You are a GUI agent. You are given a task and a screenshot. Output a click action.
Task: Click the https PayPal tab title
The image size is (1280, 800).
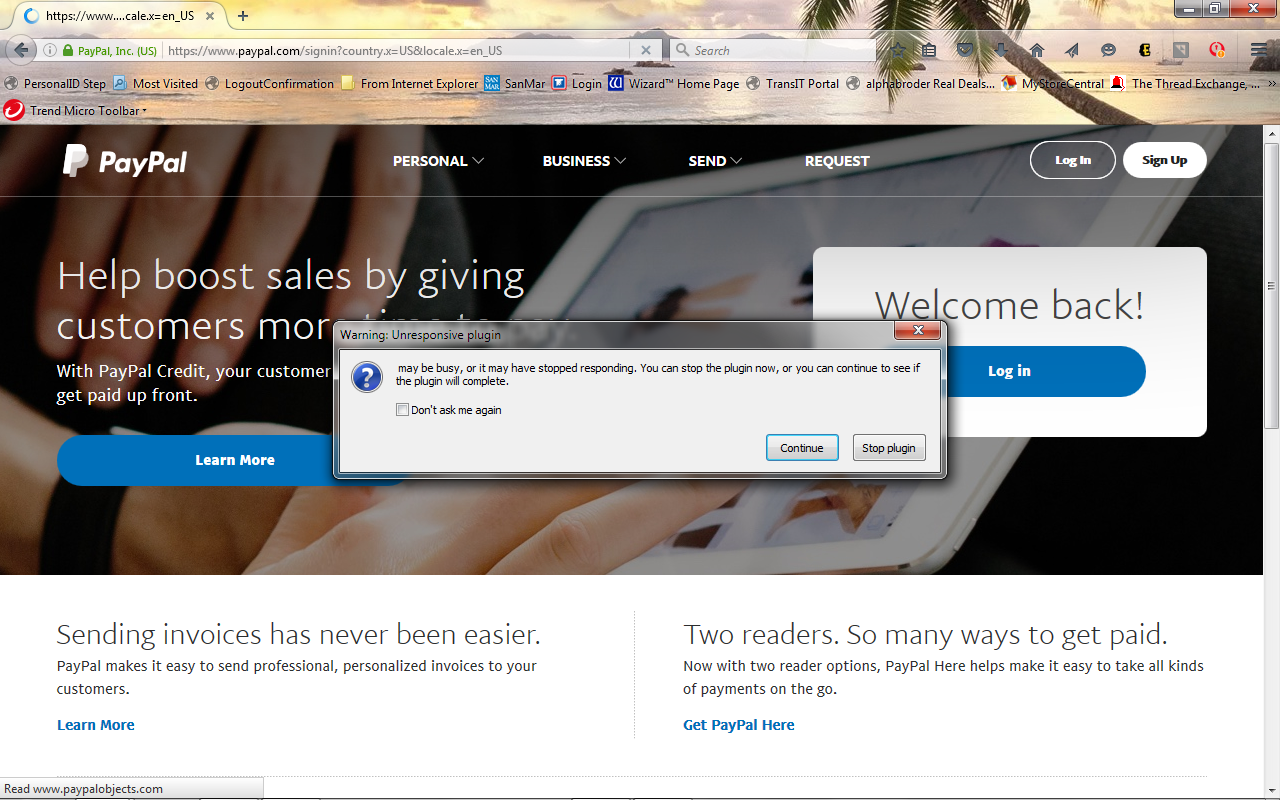[122, 16]
